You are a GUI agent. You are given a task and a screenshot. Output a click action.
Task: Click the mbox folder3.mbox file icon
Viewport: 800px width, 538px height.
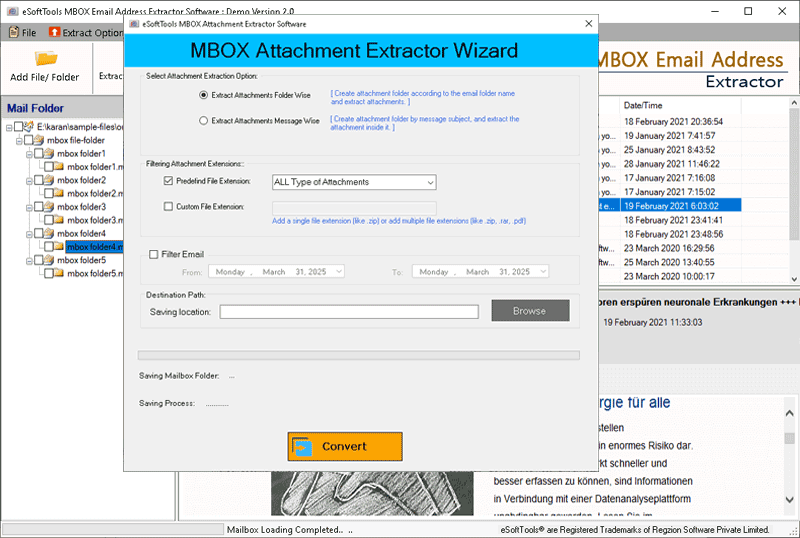click(x=59, y=220)
